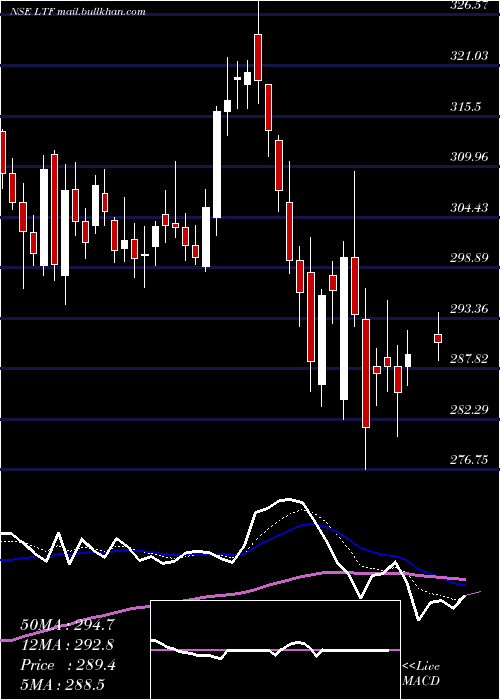Click the '5MA : 288.5' reading
500x700 pixels.
pyautogui.click(x=62, y=684)
